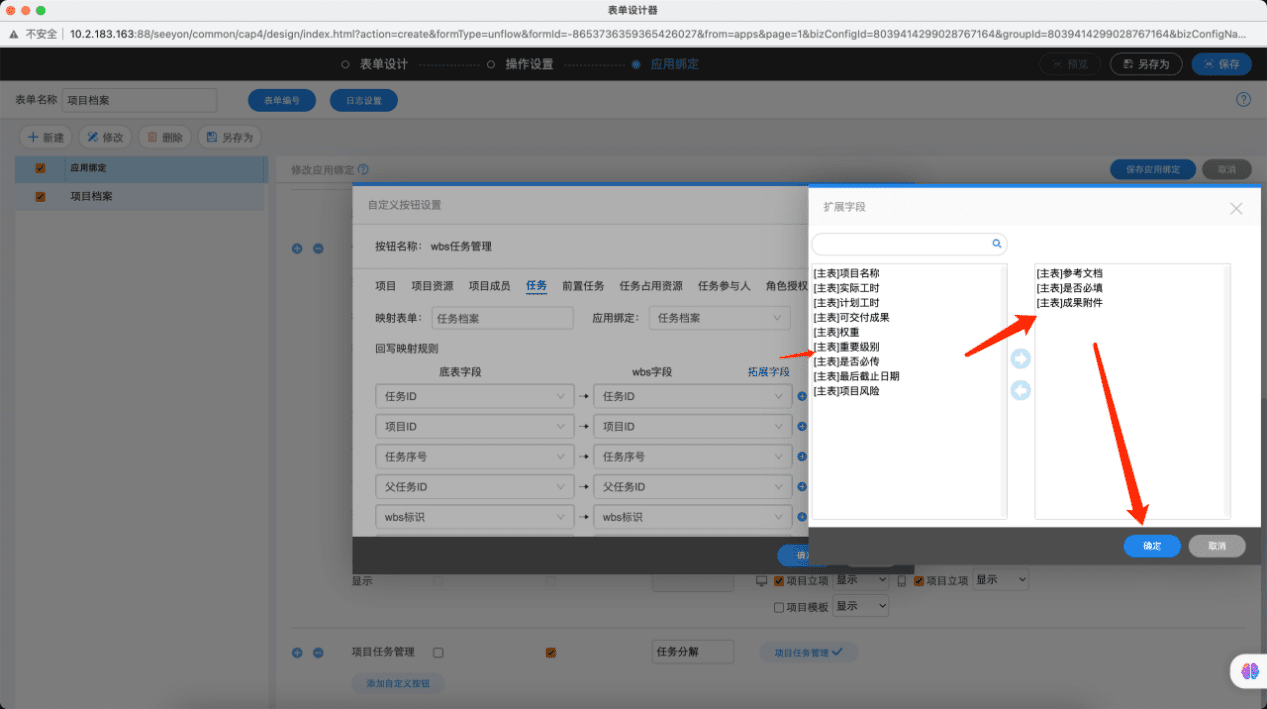Open the 显示 dropdown next to 项目模板
1267x709 pixels.
tap(860, 606)
